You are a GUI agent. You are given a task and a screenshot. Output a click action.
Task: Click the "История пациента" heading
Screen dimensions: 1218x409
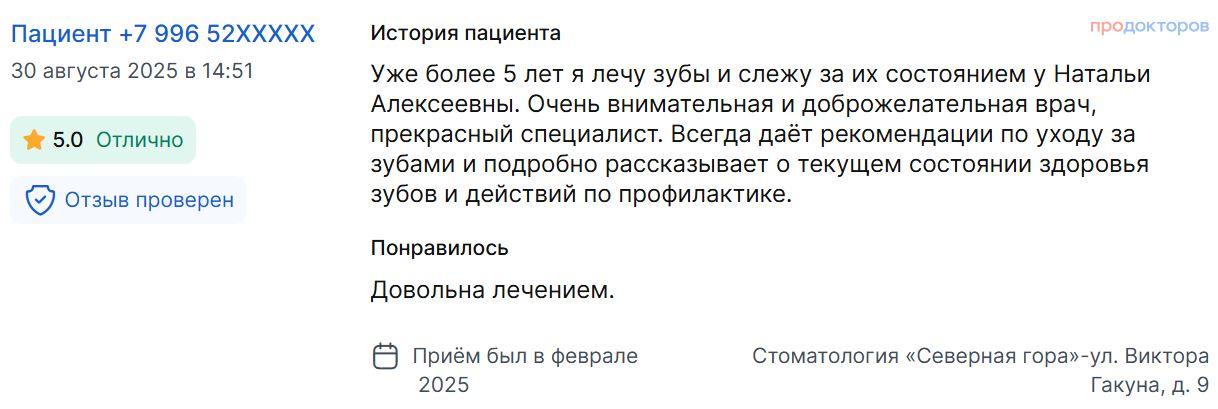pos(465,33)
